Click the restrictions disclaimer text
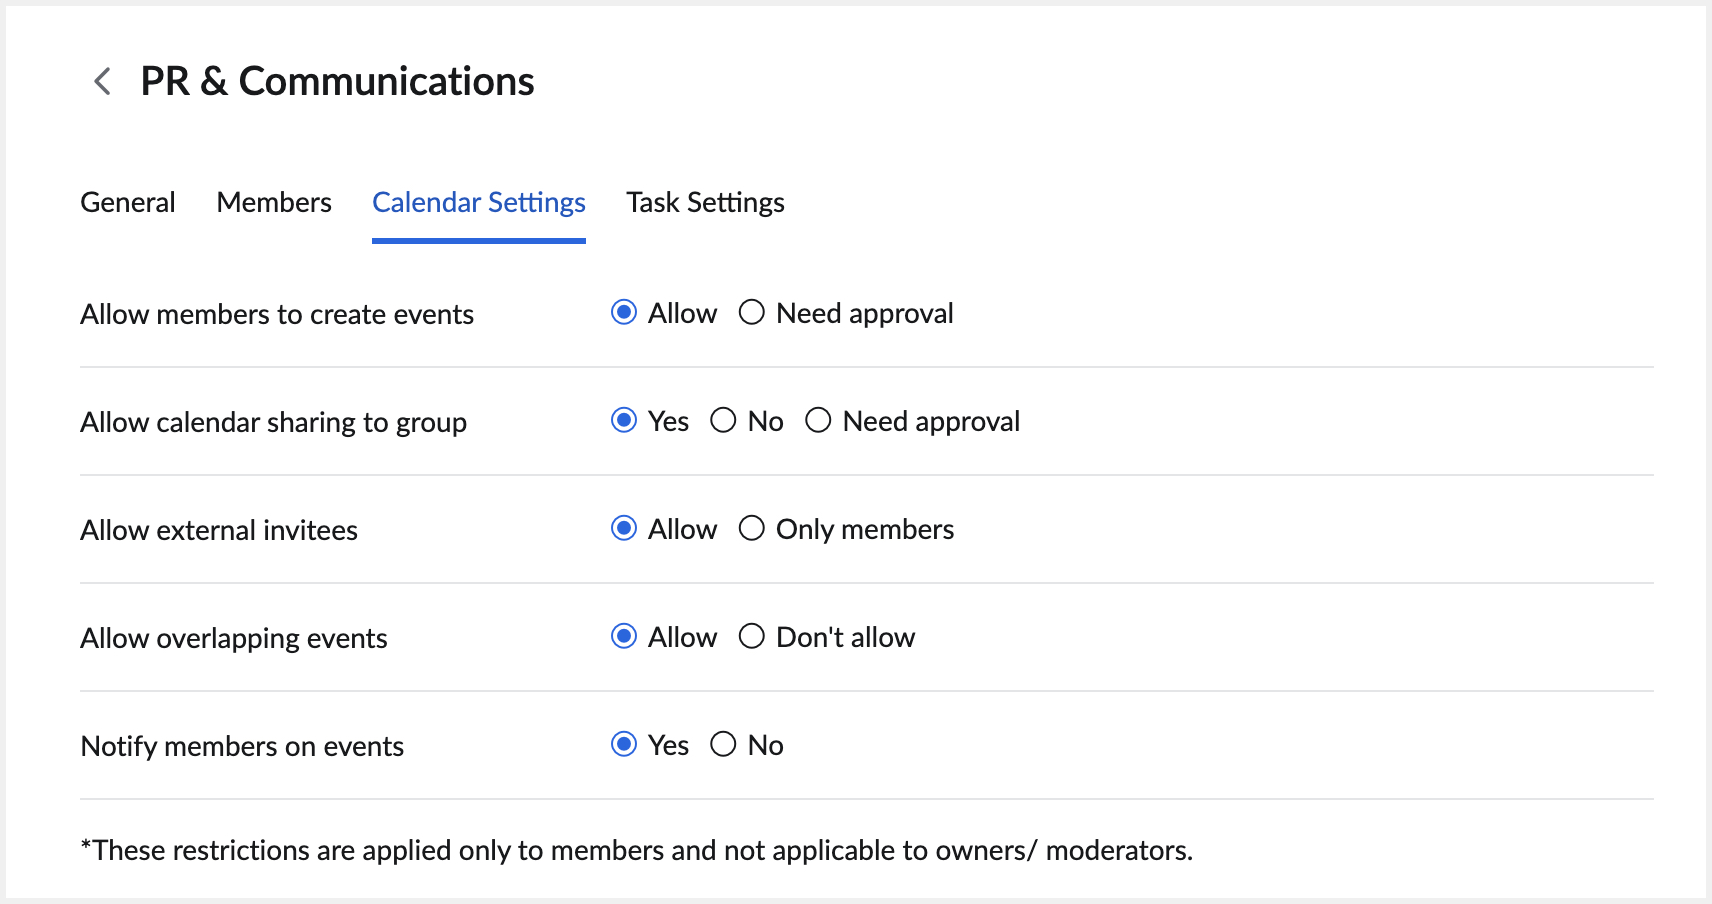Image resolution: width=1712 pixels, height=904 pixels. tap(637, 850)
